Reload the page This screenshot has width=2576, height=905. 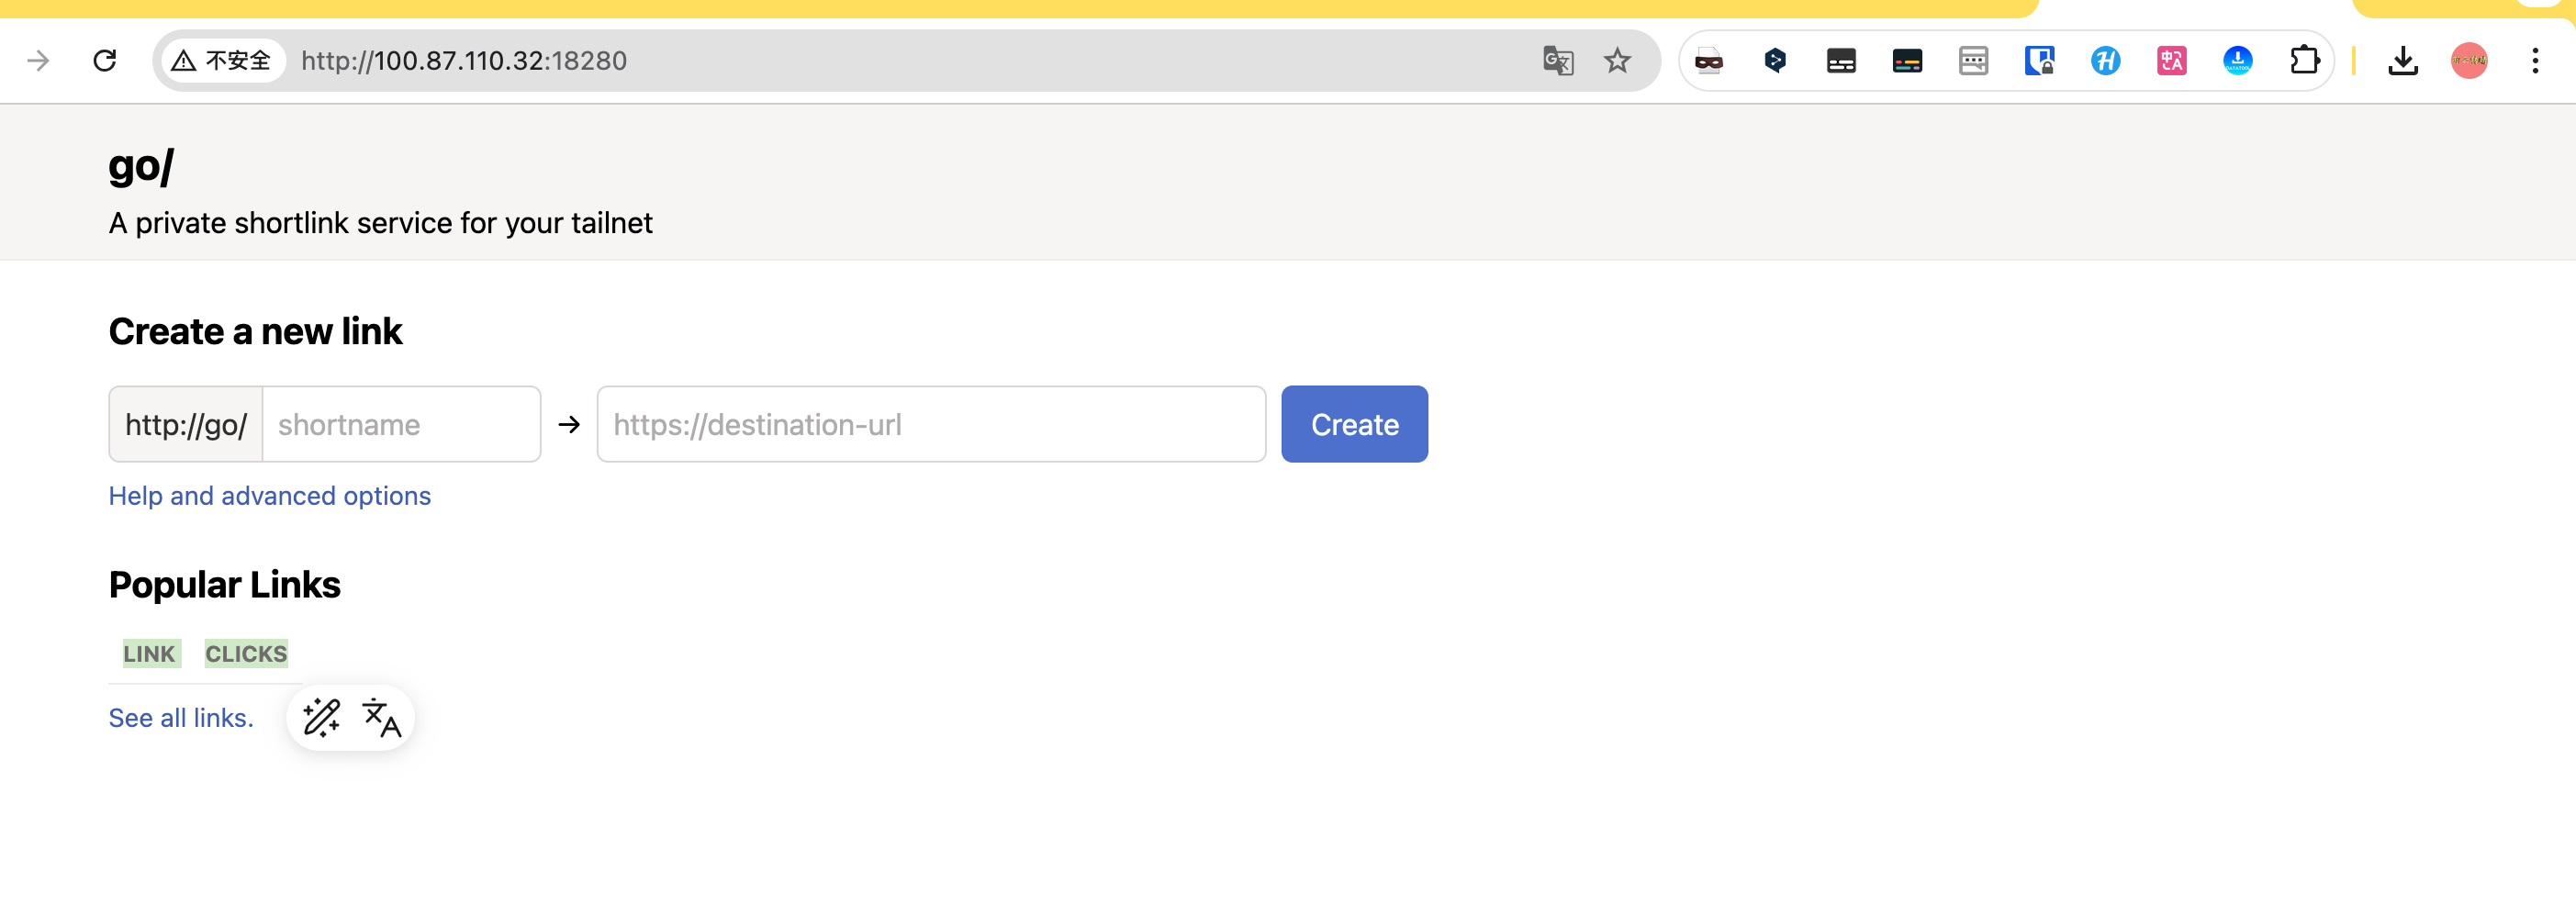click(105, 61)
